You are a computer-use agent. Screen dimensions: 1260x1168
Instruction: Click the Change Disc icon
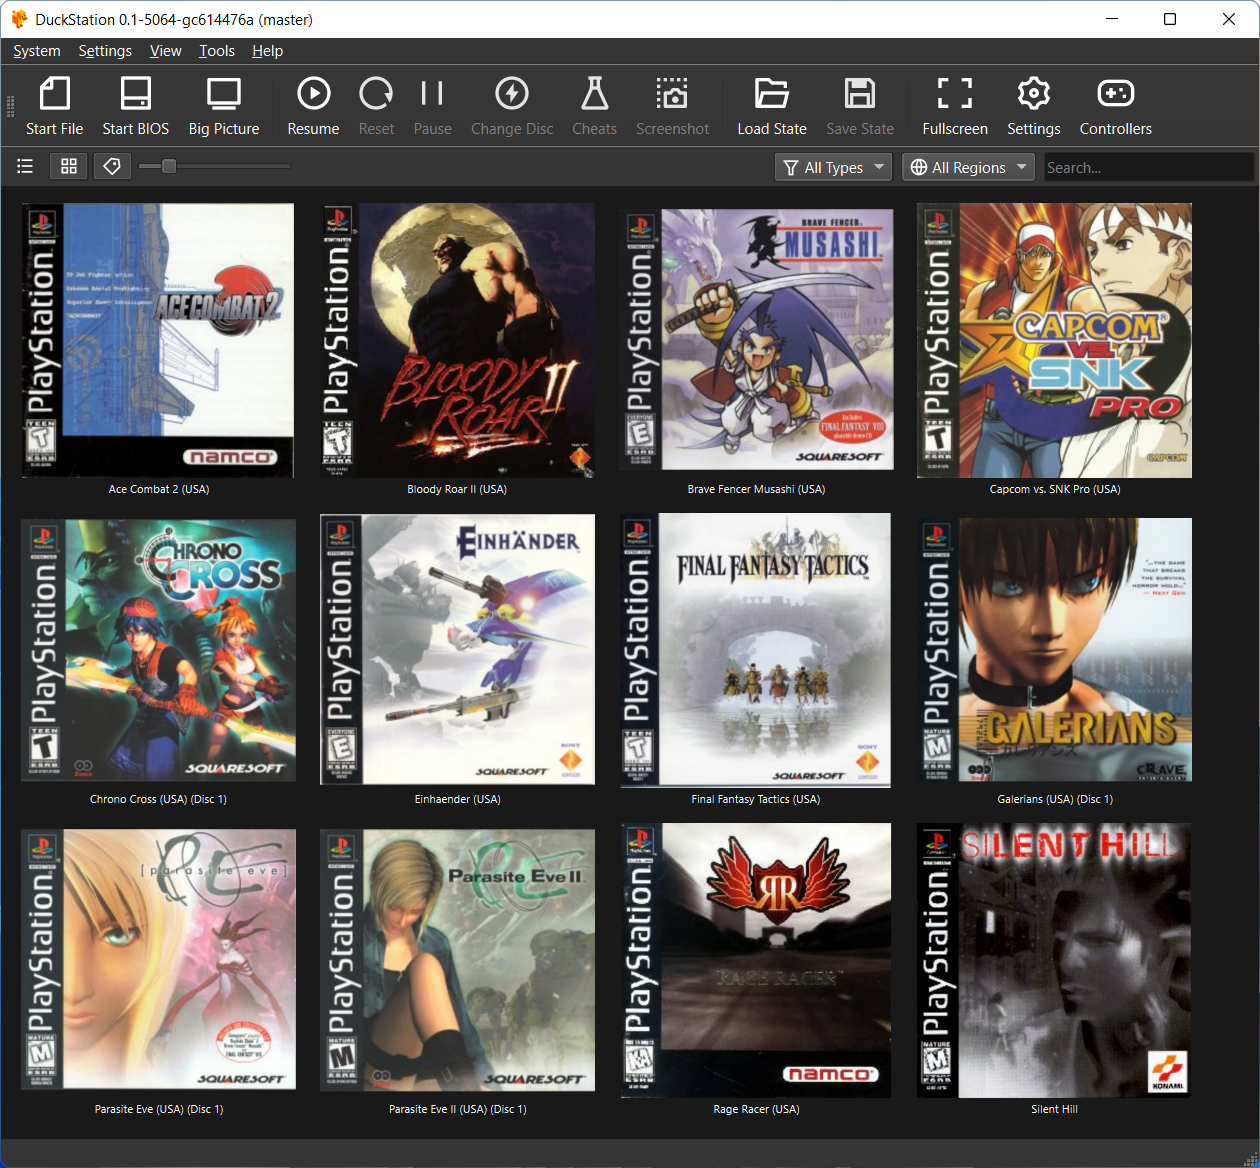pos(512,94)
